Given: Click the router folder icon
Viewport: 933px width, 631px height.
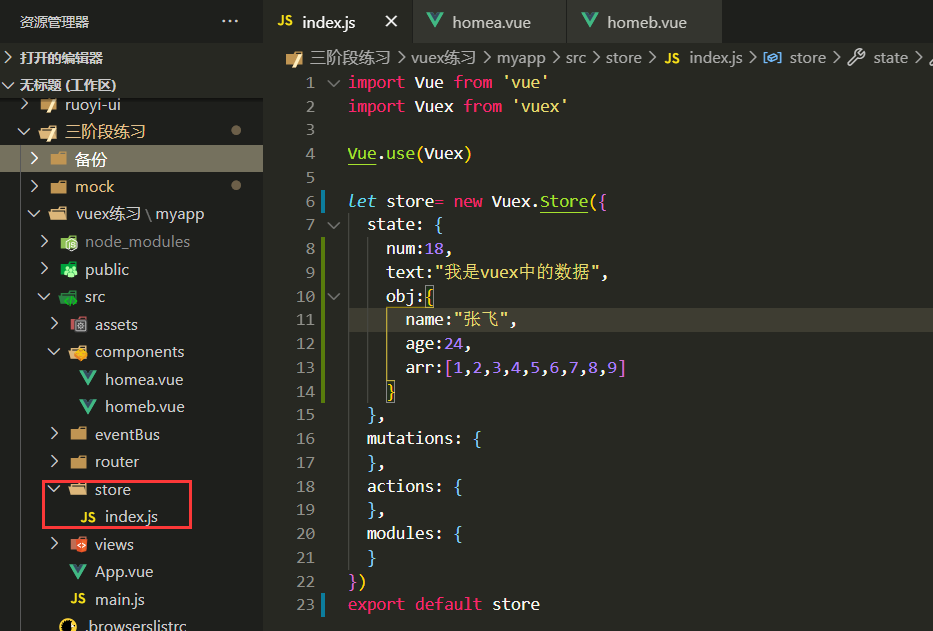Looking at the screenshot, I should pos(79,462).
